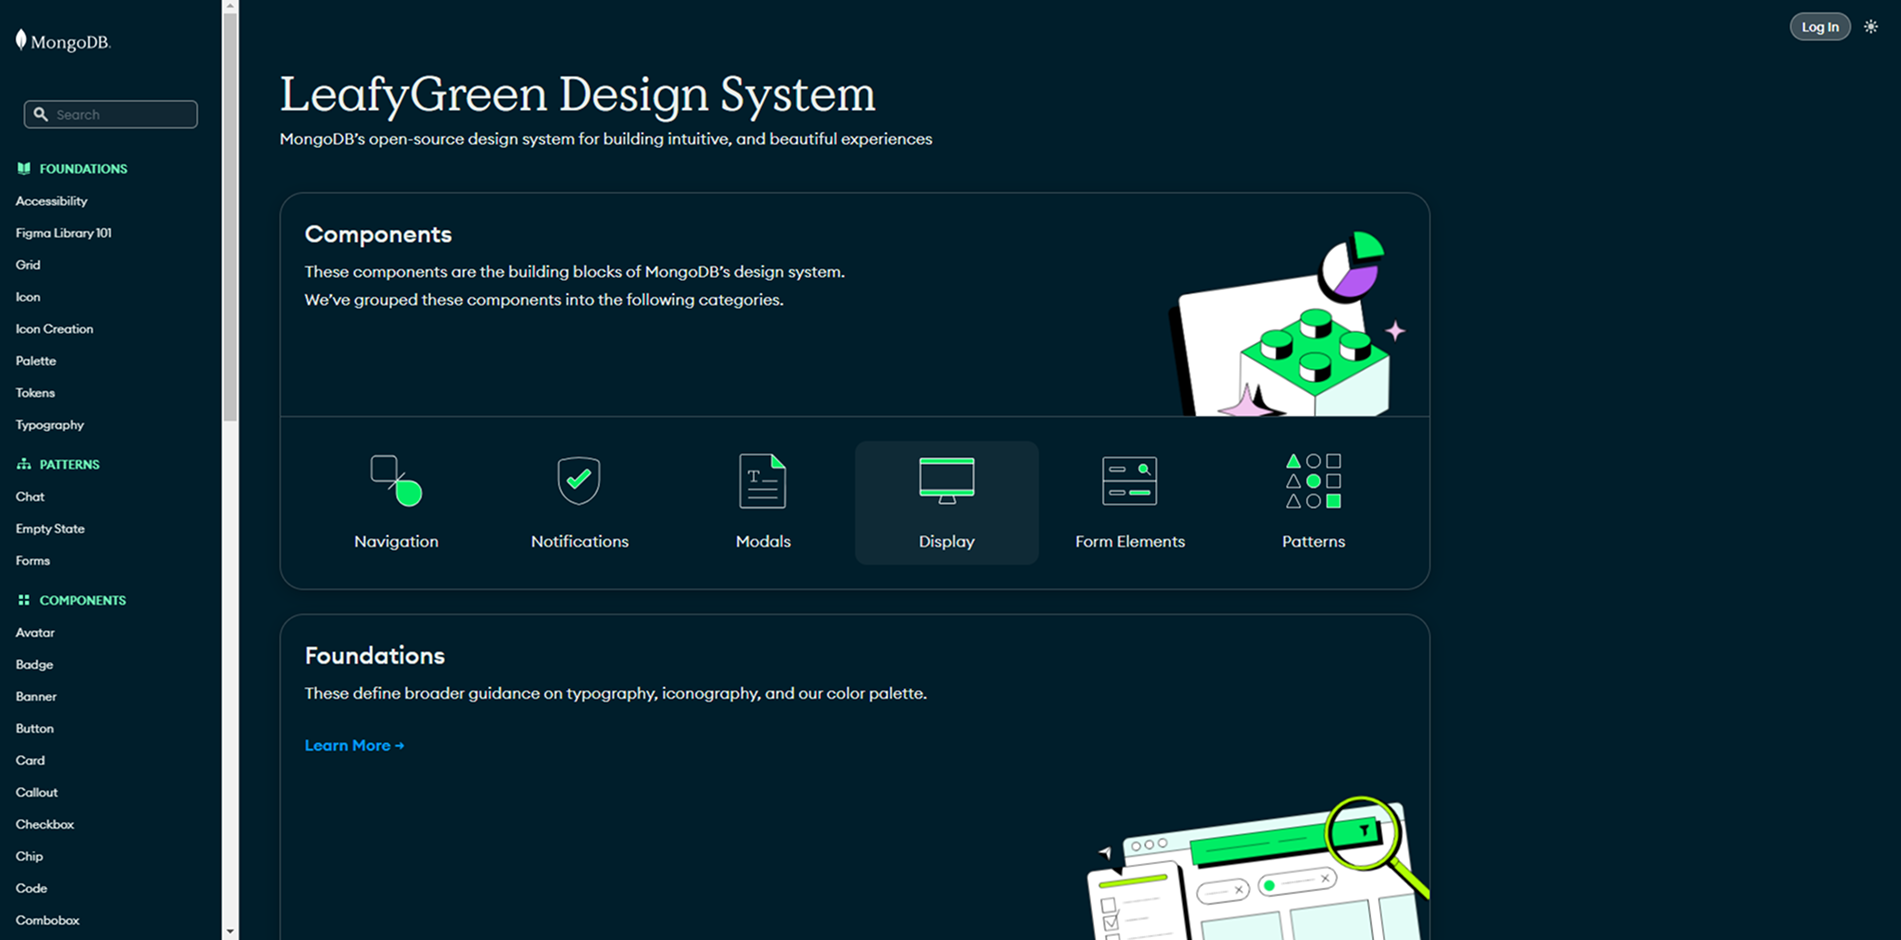This screenshot has height=940, width=1901.
Task: Open the Chip component page
Action: tap(29, 857)
